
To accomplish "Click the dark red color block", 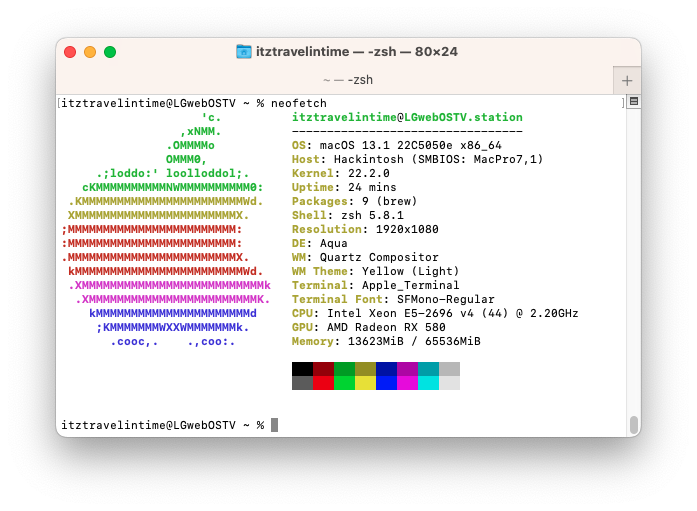I will (323, 369).
